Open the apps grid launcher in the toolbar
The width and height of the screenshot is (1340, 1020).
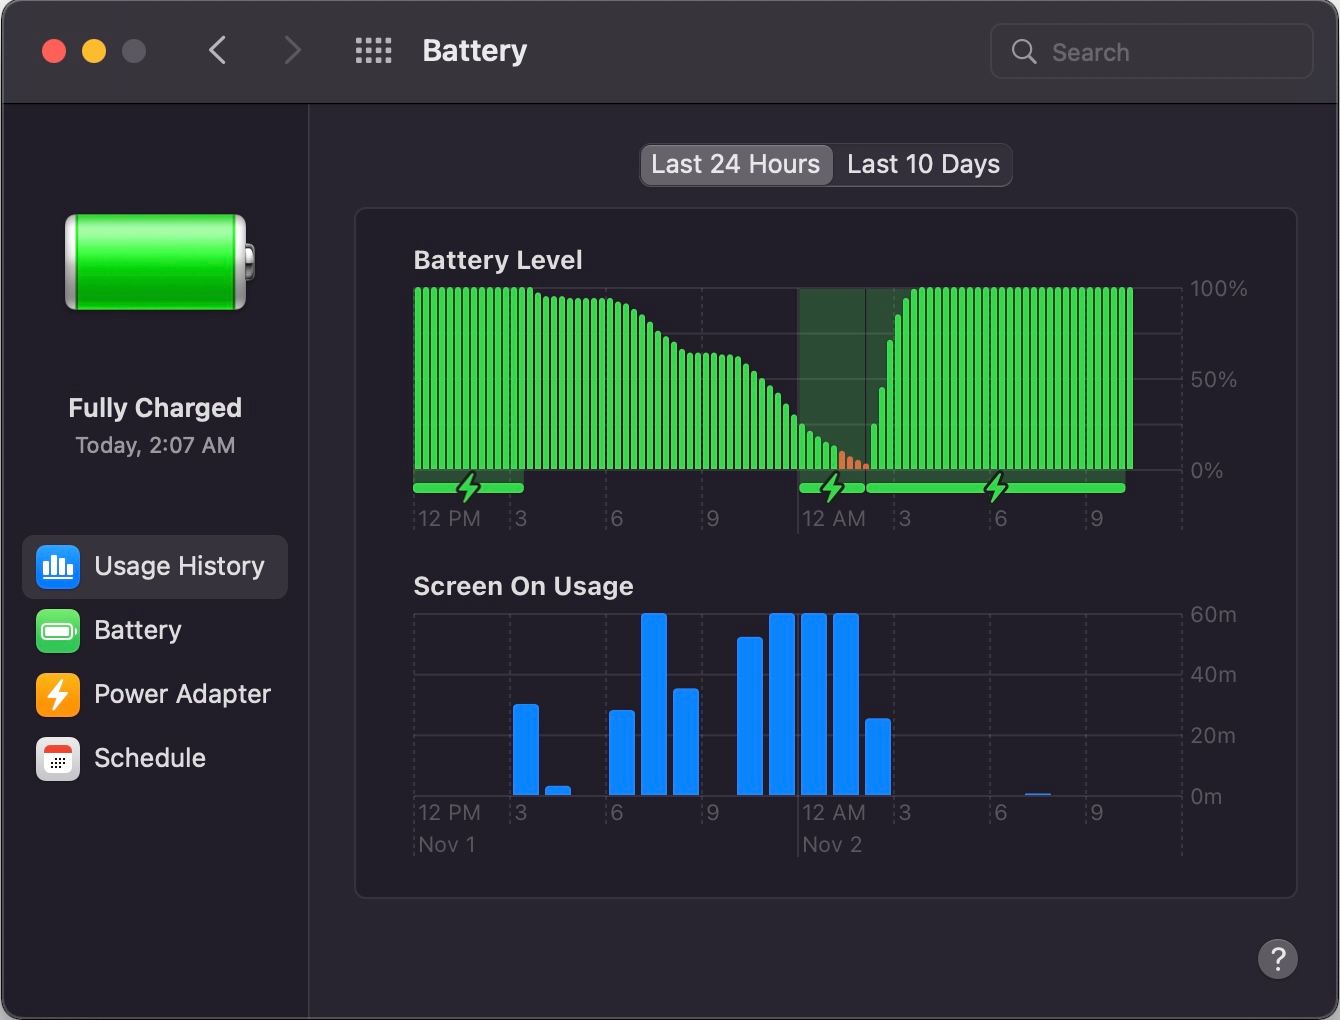373,50
